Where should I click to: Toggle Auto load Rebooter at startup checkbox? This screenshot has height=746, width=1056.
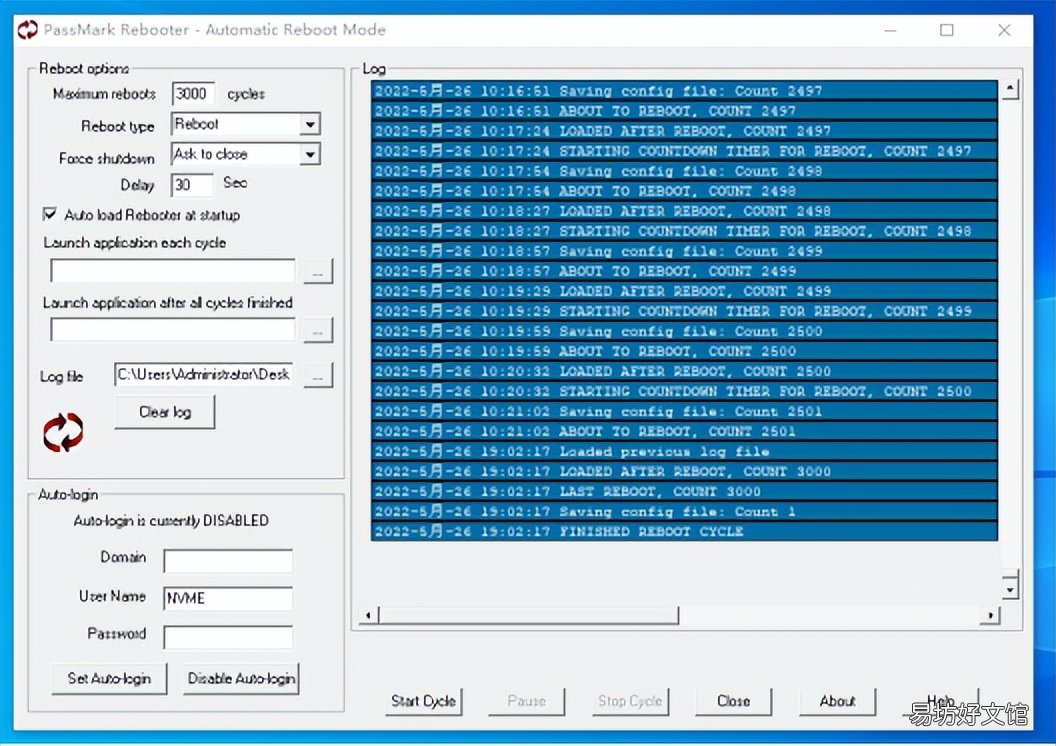[x=49, y=214]
